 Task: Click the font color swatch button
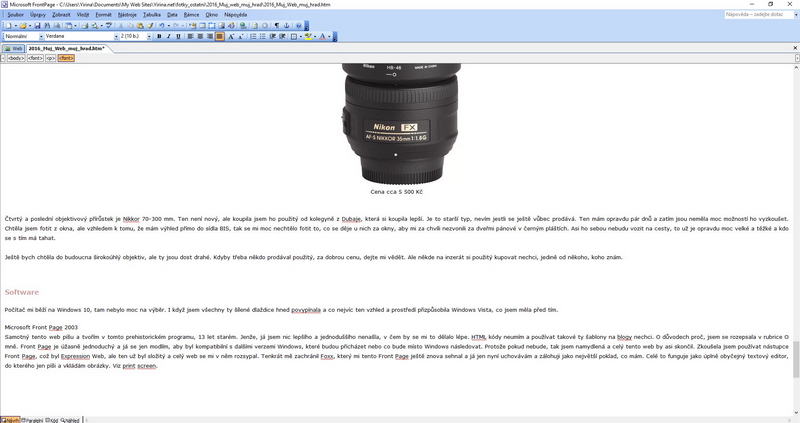pyautogui.click(x=324, y=36)
